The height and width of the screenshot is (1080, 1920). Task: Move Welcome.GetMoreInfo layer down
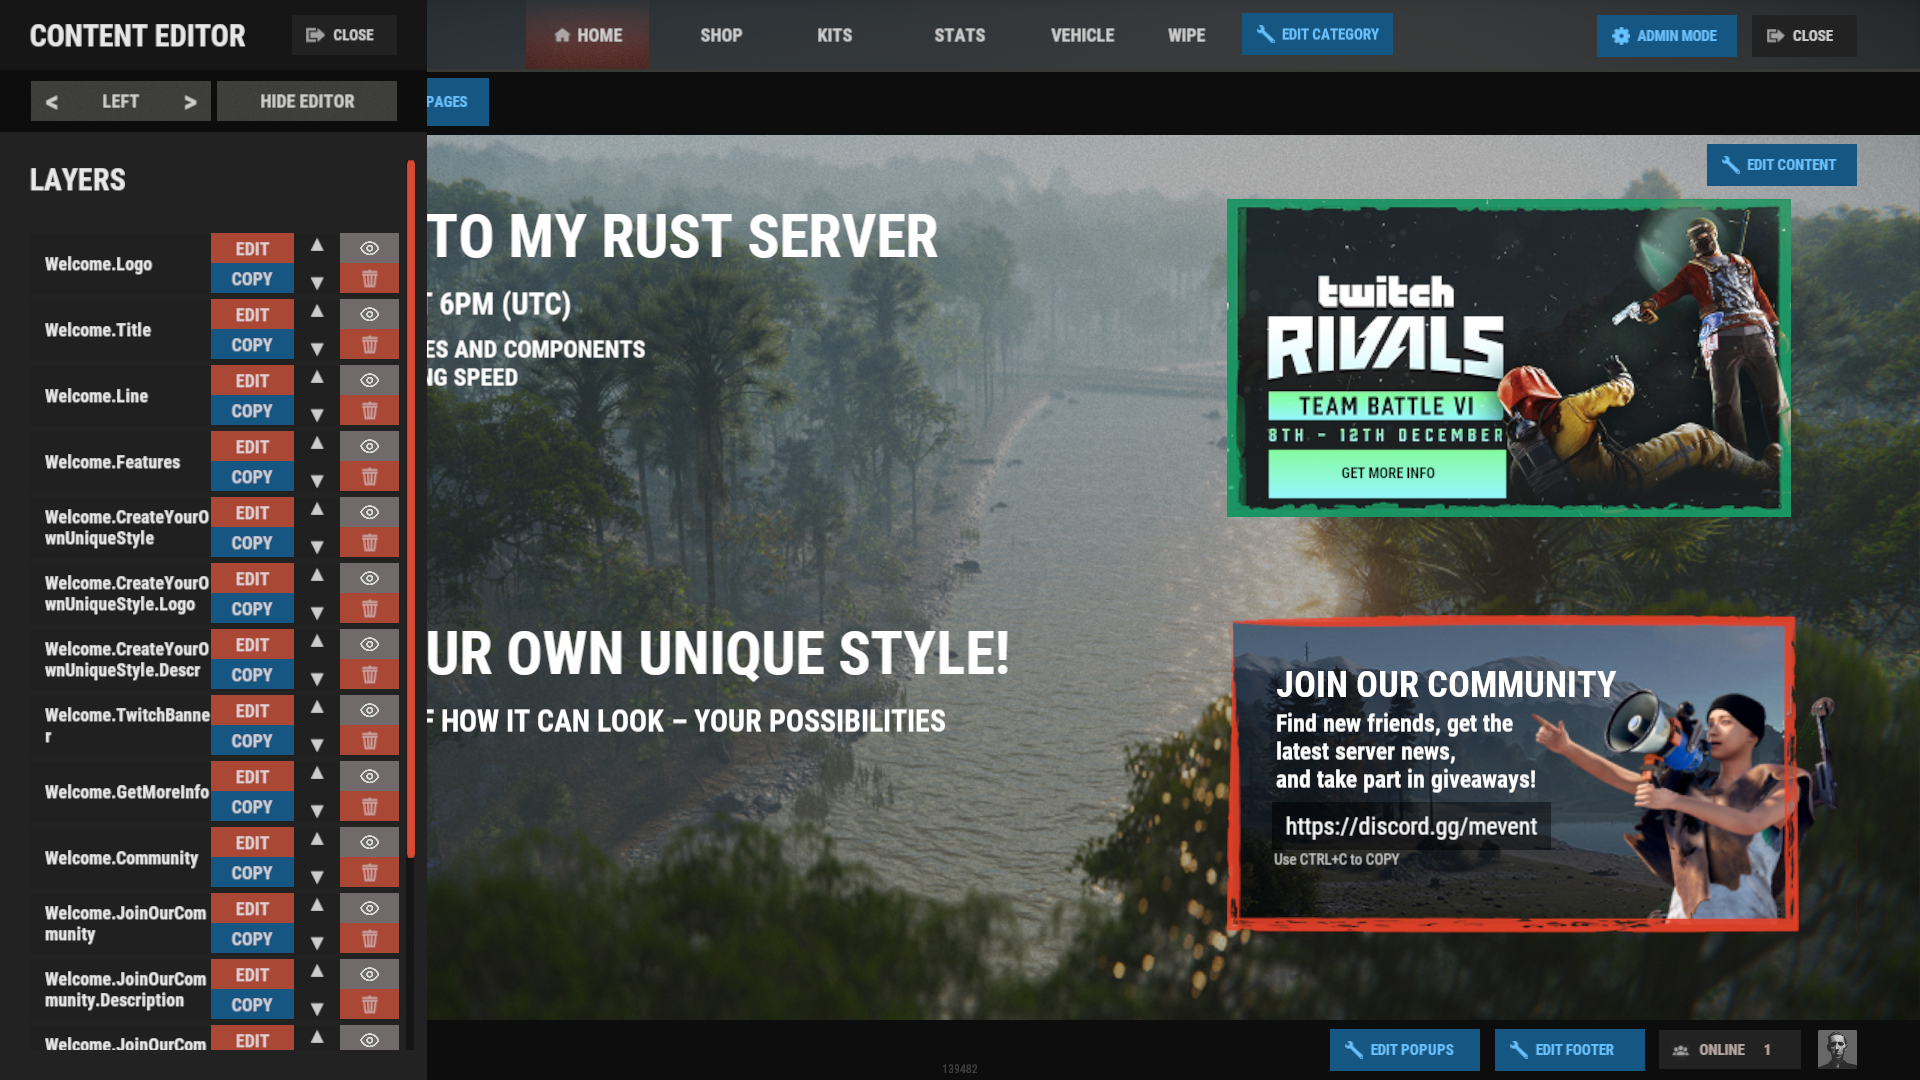[317, 810]
